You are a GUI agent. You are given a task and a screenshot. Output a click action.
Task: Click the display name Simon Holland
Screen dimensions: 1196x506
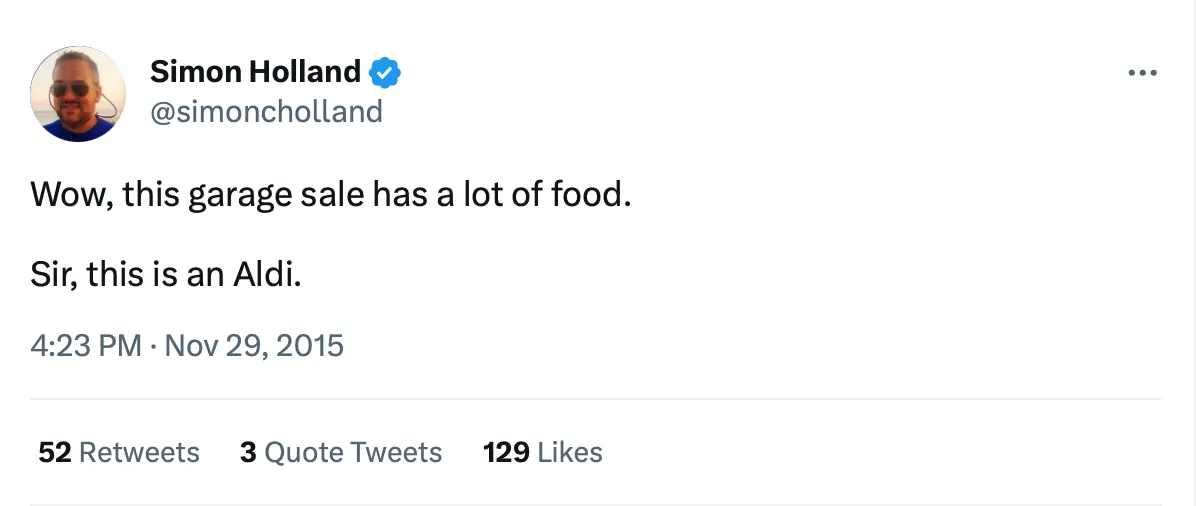255,72
